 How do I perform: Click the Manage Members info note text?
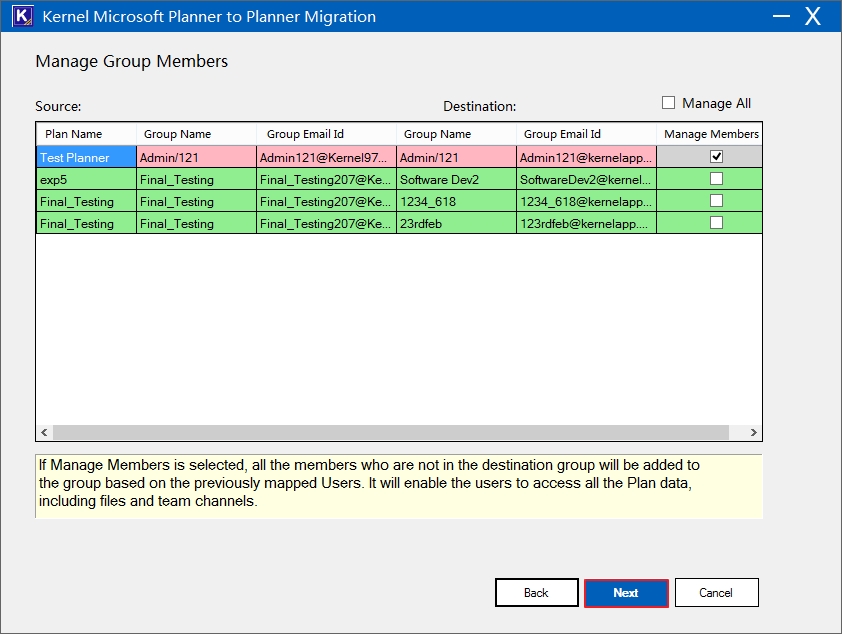pos(369,483)
